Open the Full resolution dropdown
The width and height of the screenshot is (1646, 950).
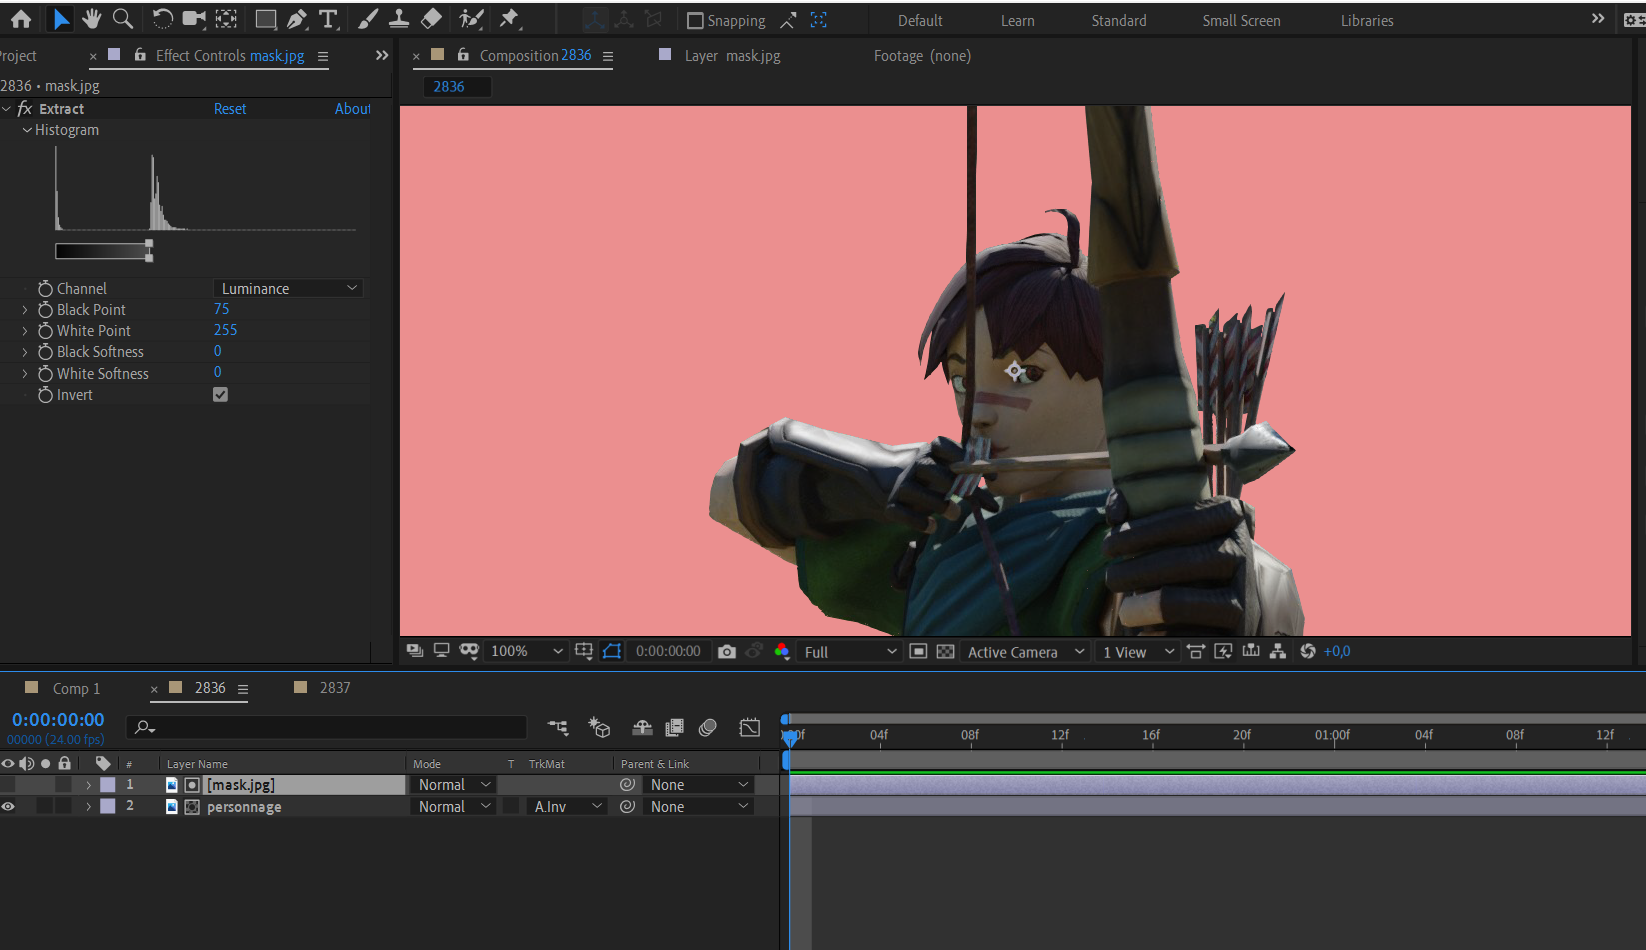tap(850, 652)
